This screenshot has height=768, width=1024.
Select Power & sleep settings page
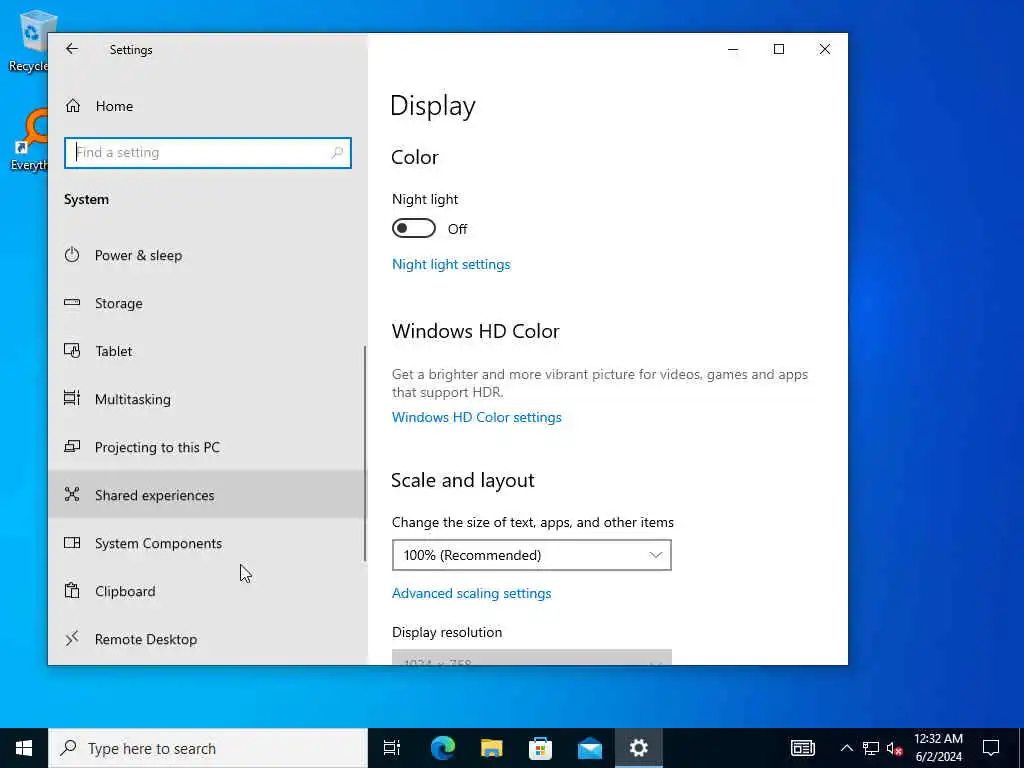click(206, 255)
